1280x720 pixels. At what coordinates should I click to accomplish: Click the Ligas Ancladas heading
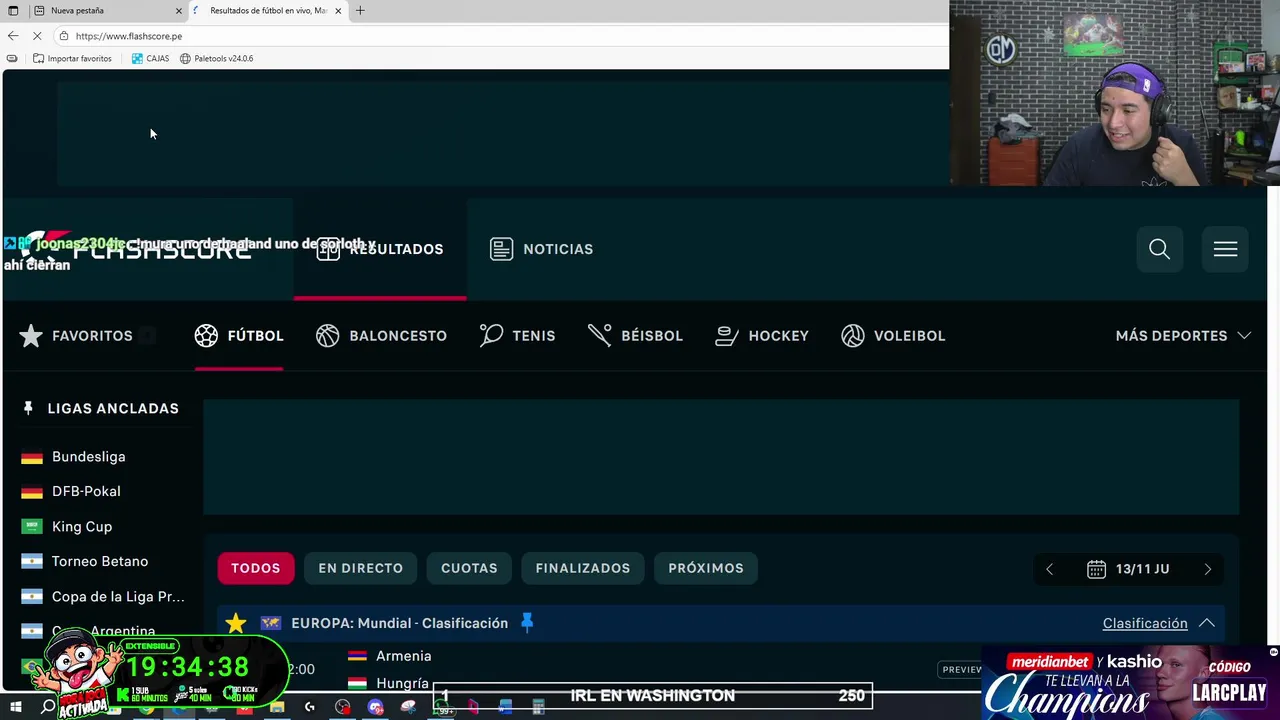coord(113,408)
